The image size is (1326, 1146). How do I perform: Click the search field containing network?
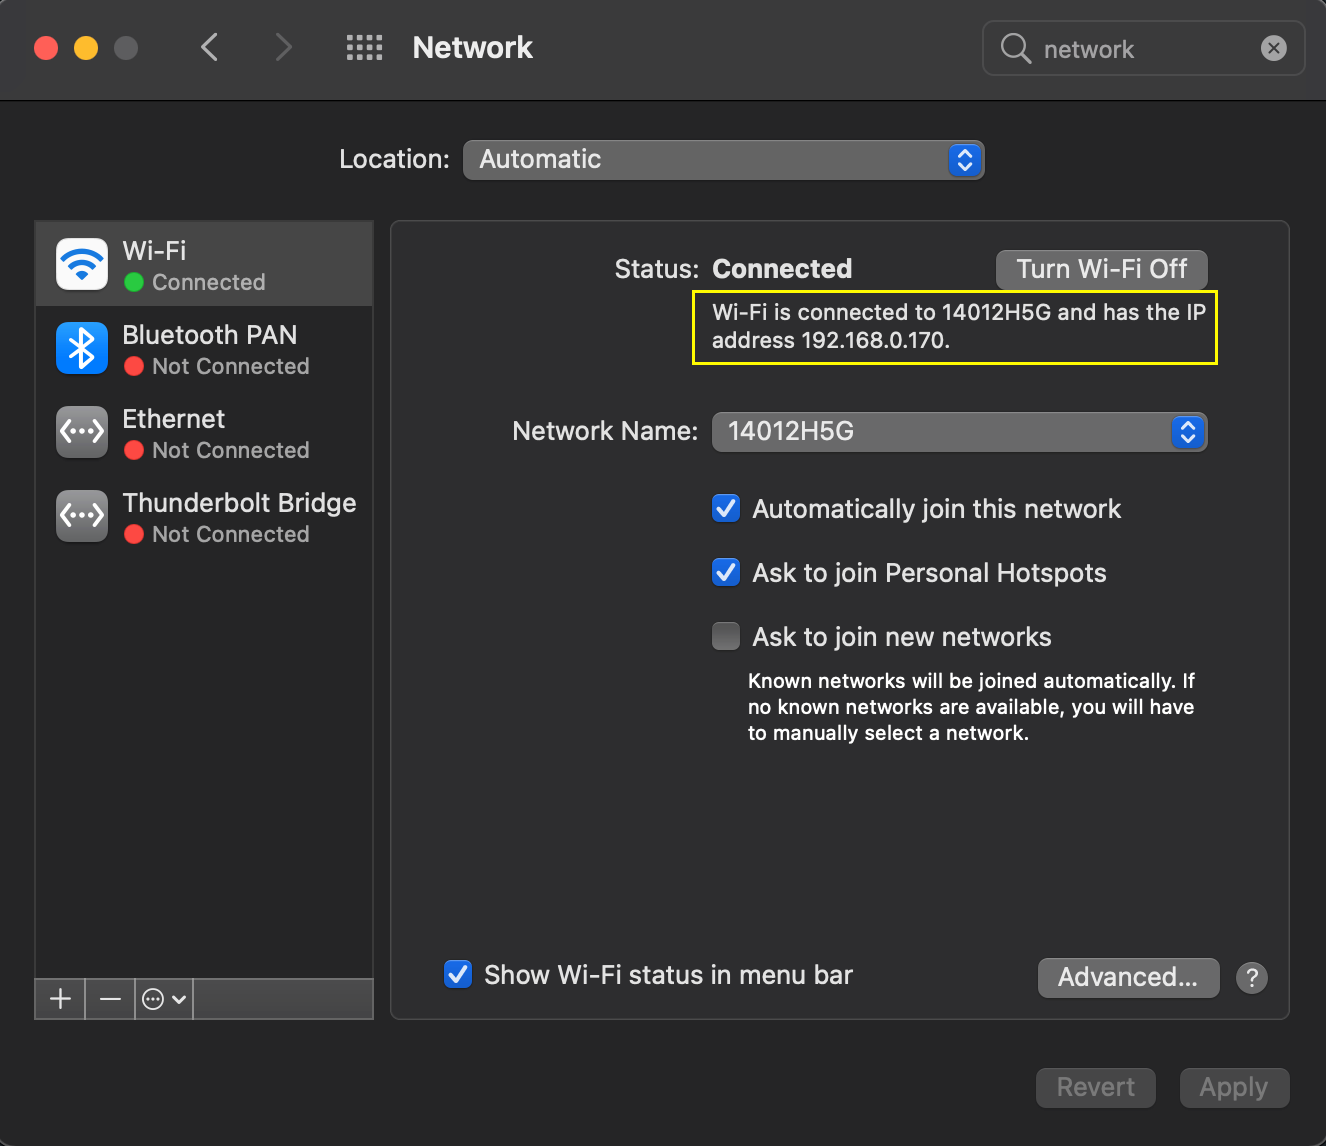click(1144, 48)
